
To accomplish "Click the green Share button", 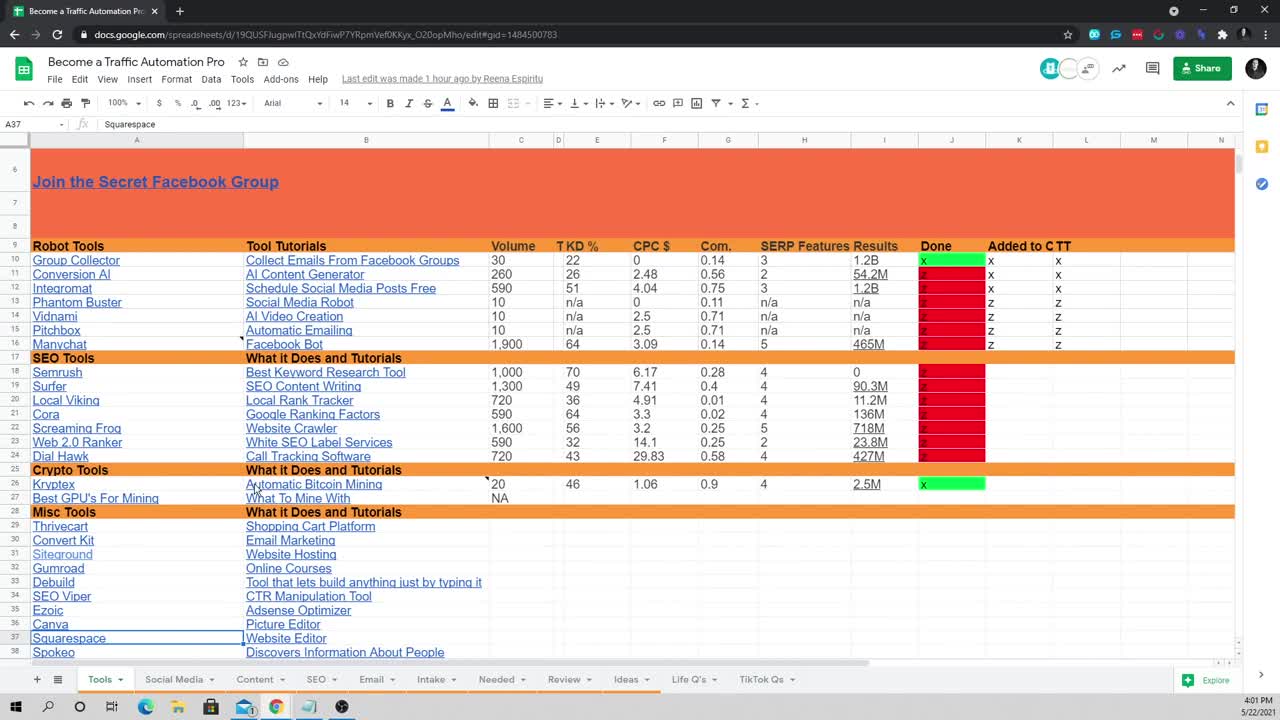I will click(x=1202, y=68).
